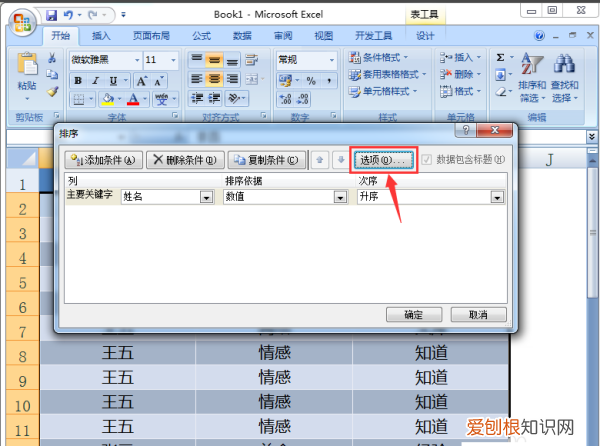Align text to vertical middle
The height and width of the screenshot is (446, 600).
(x=214, y=59)
